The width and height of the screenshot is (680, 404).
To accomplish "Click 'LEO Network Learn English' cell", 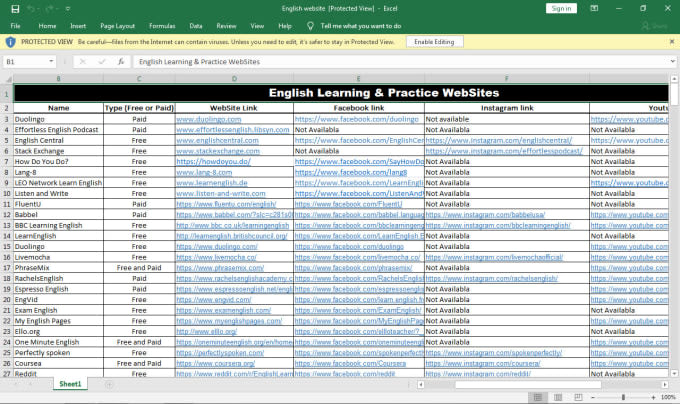I will coord(59,183).
